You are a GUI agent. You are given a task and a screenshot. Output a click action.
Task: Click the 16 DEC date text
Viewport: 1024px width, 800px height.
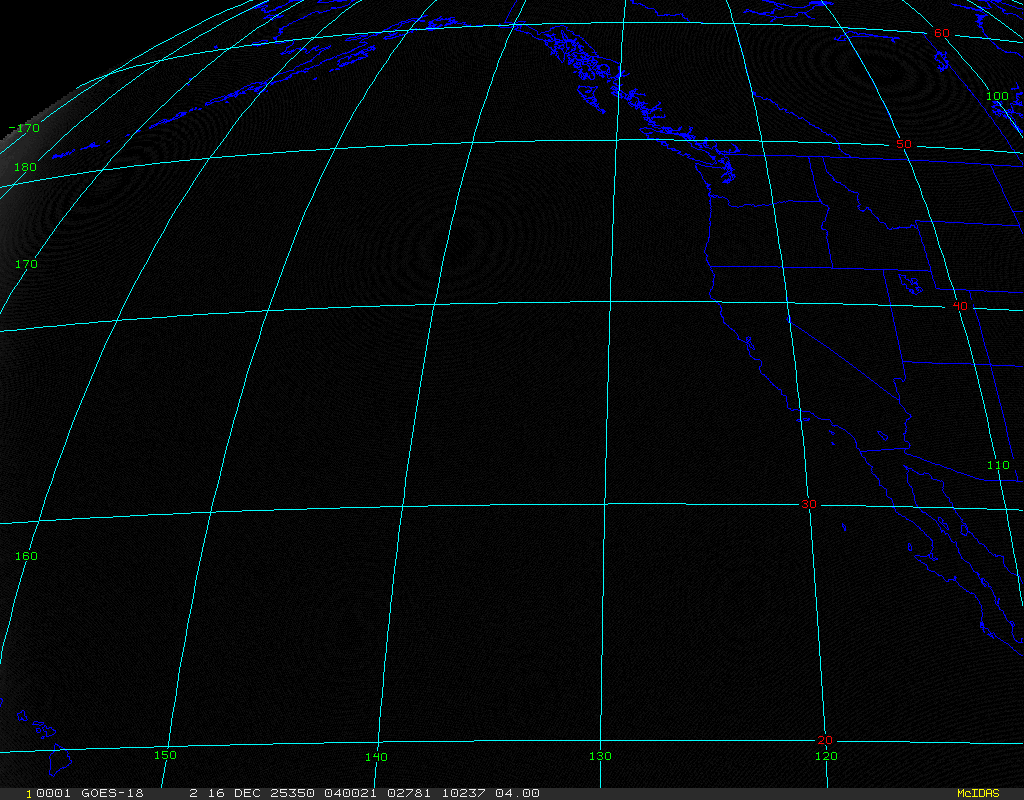point(236,793)
